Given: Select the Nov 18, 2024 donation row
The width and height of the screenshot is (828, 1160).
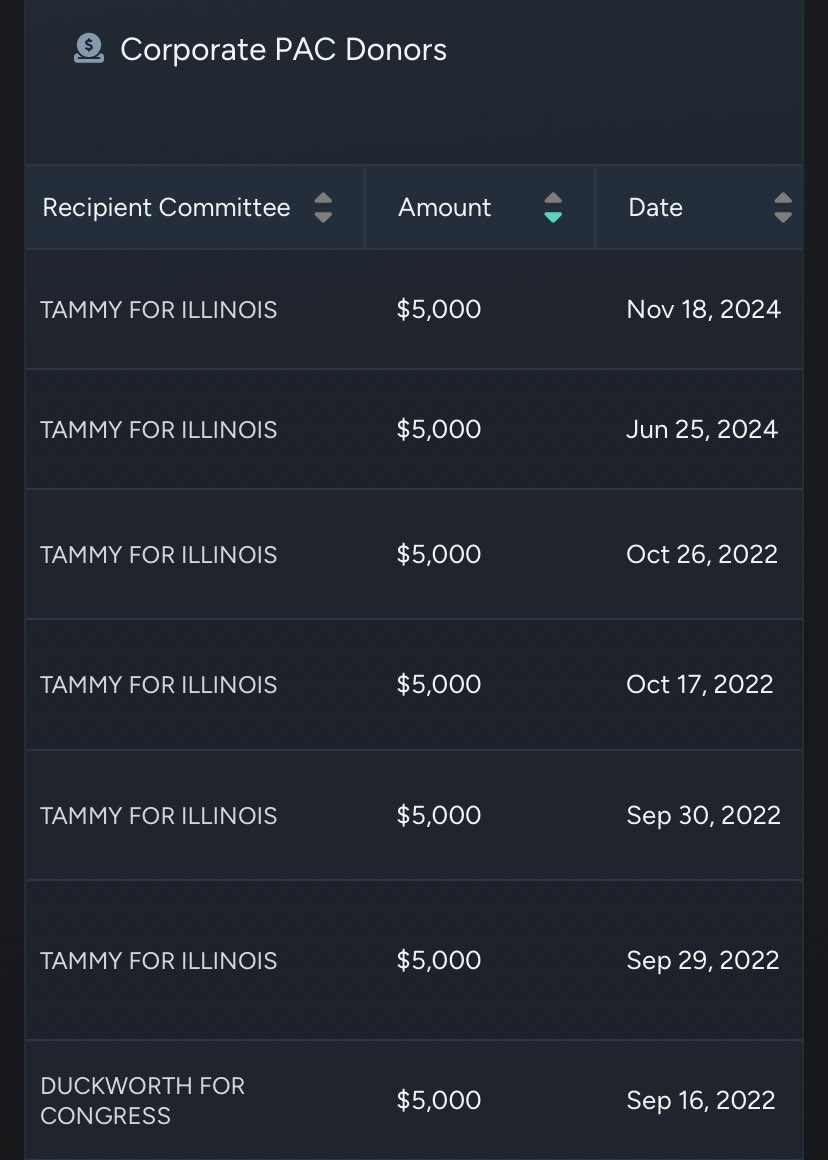Looking at the screenshot, I should (414, 309).
